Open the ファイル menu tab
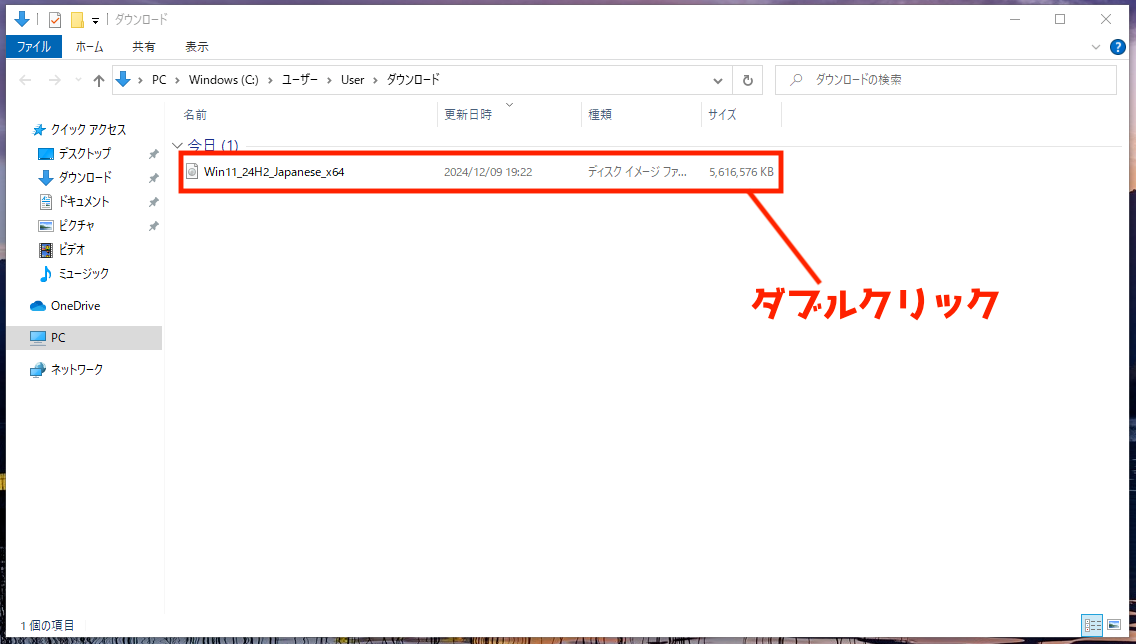The height and width of the screenshot is (644, 1136). point(34,46)
